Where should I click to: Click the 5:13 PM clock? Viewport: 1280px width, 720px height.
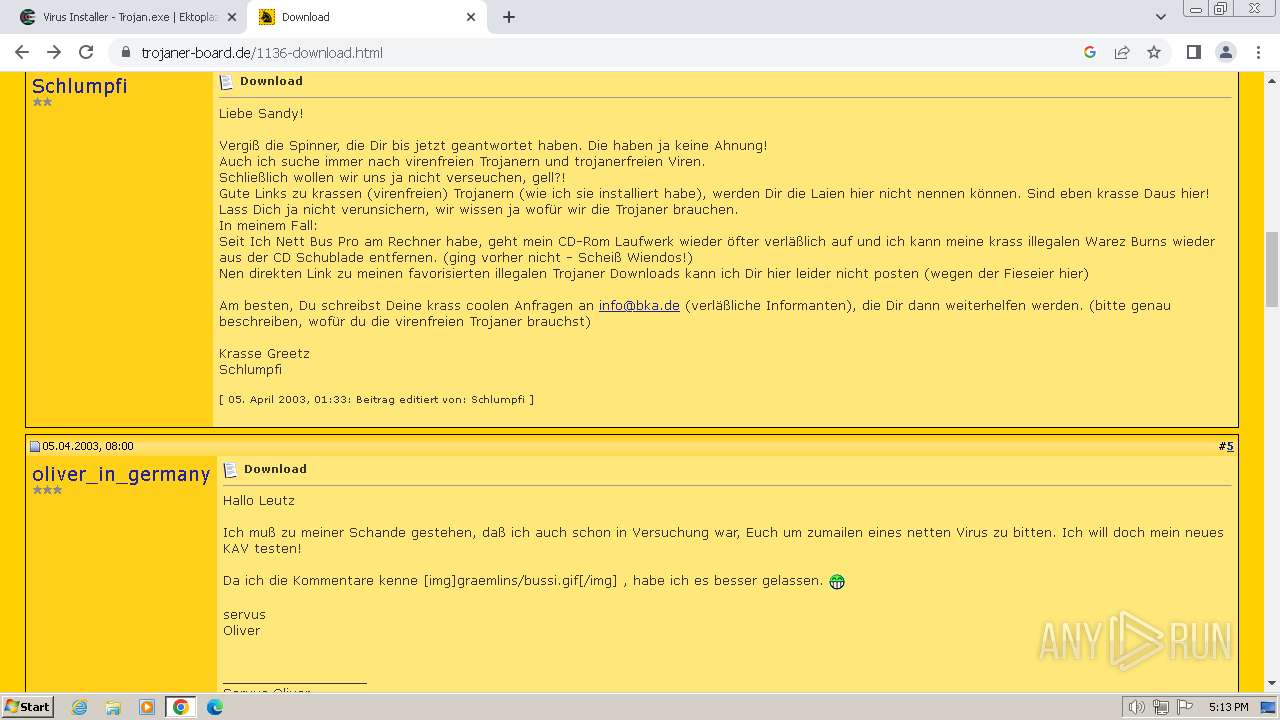coord(1228,707)
